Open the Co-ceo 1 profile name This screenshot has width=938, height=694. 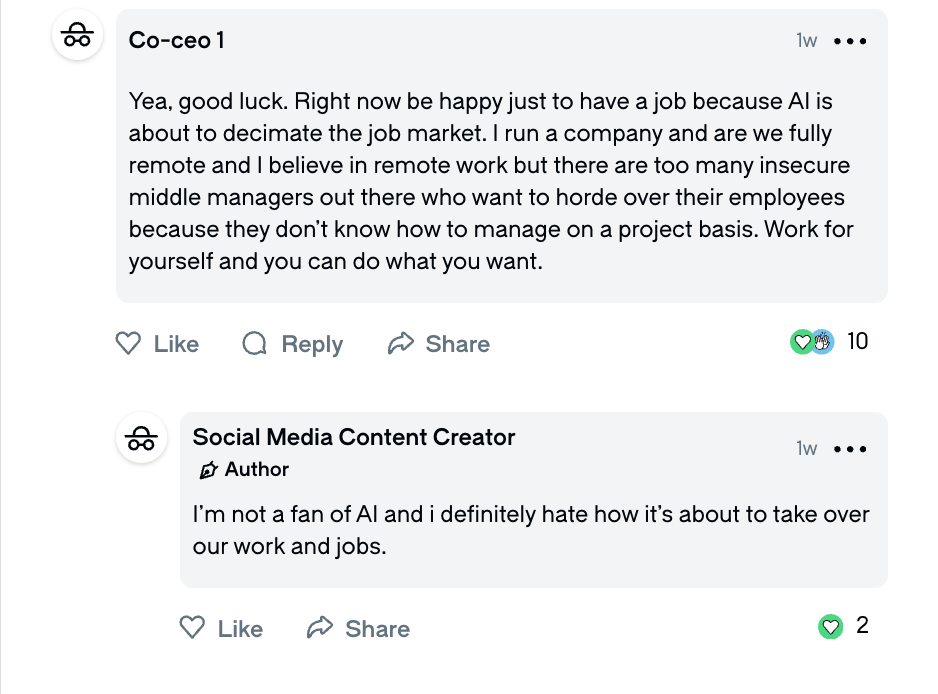click(x=177, y=40)
